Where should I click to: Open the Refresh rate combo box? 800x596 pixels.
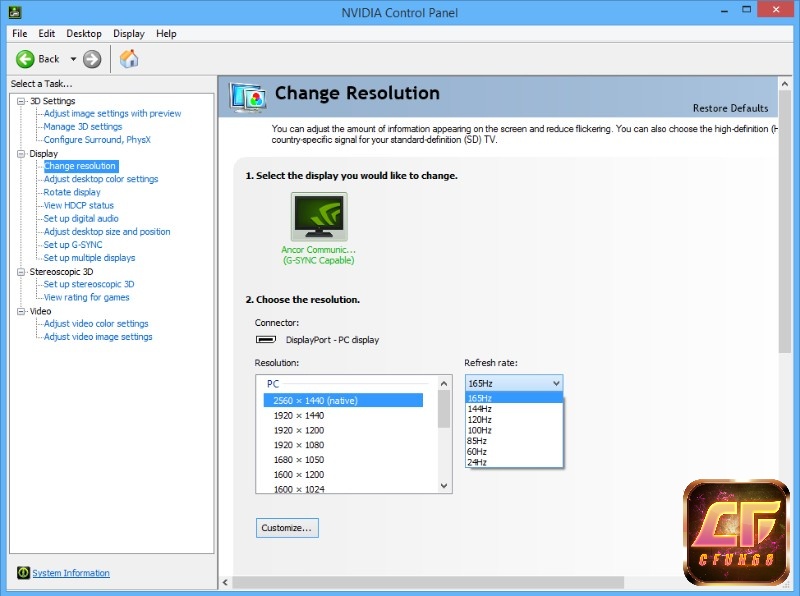click(514, 383)
